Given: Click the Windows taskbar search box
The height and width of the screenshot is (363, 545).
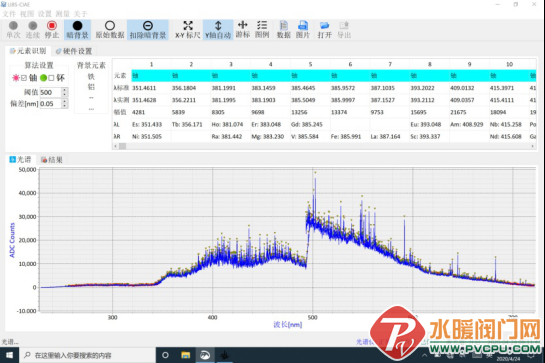Looking at the screenshot, I should [x=87, y=355].
